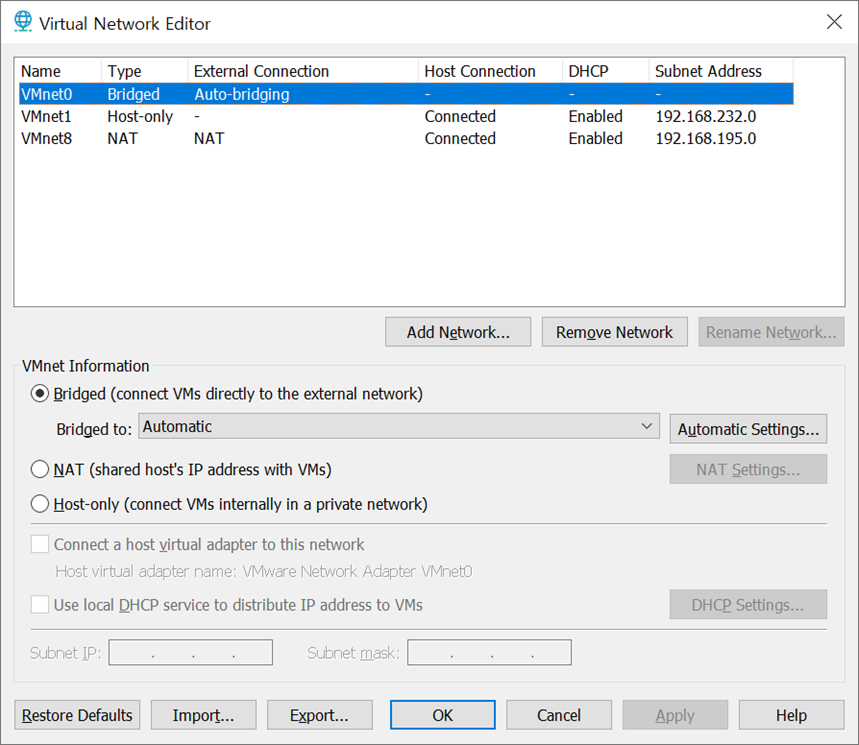The width and height of the screenshot is (859, 745).
Task: Open Help for the network editor
Action: coord(791,715)
